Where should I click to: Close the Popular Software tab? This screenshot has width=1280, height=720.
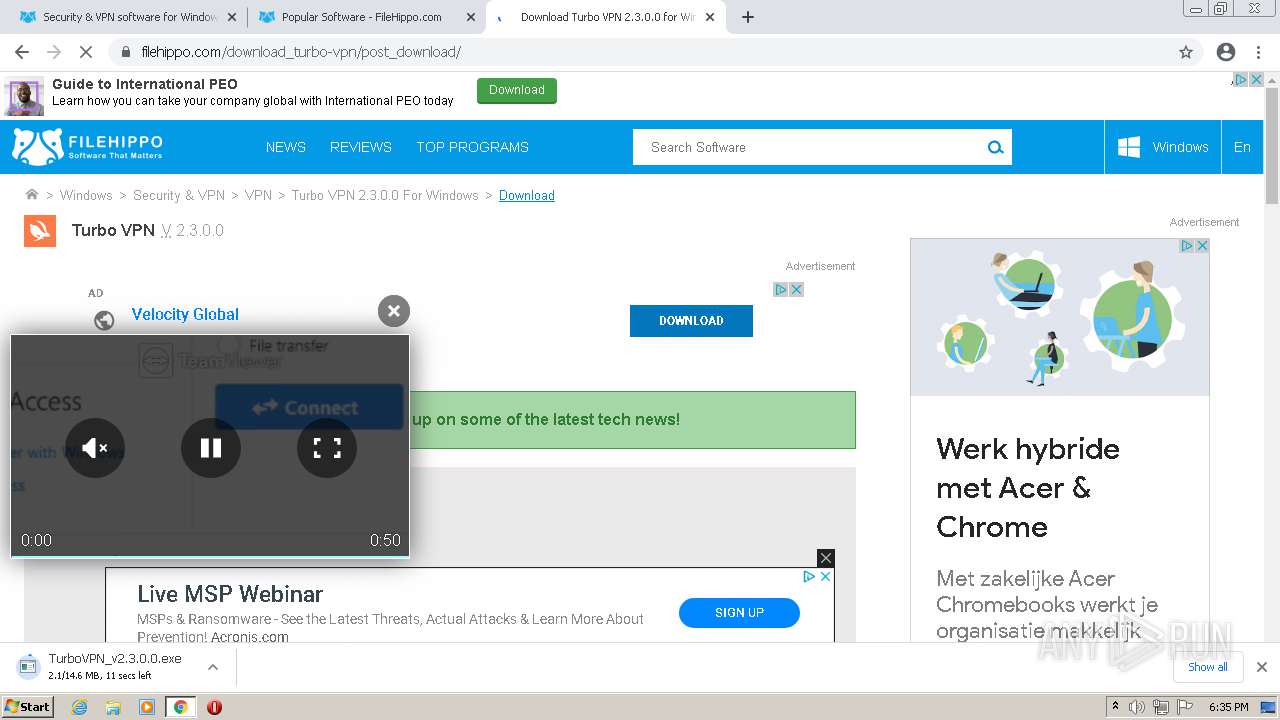[471, 17]
